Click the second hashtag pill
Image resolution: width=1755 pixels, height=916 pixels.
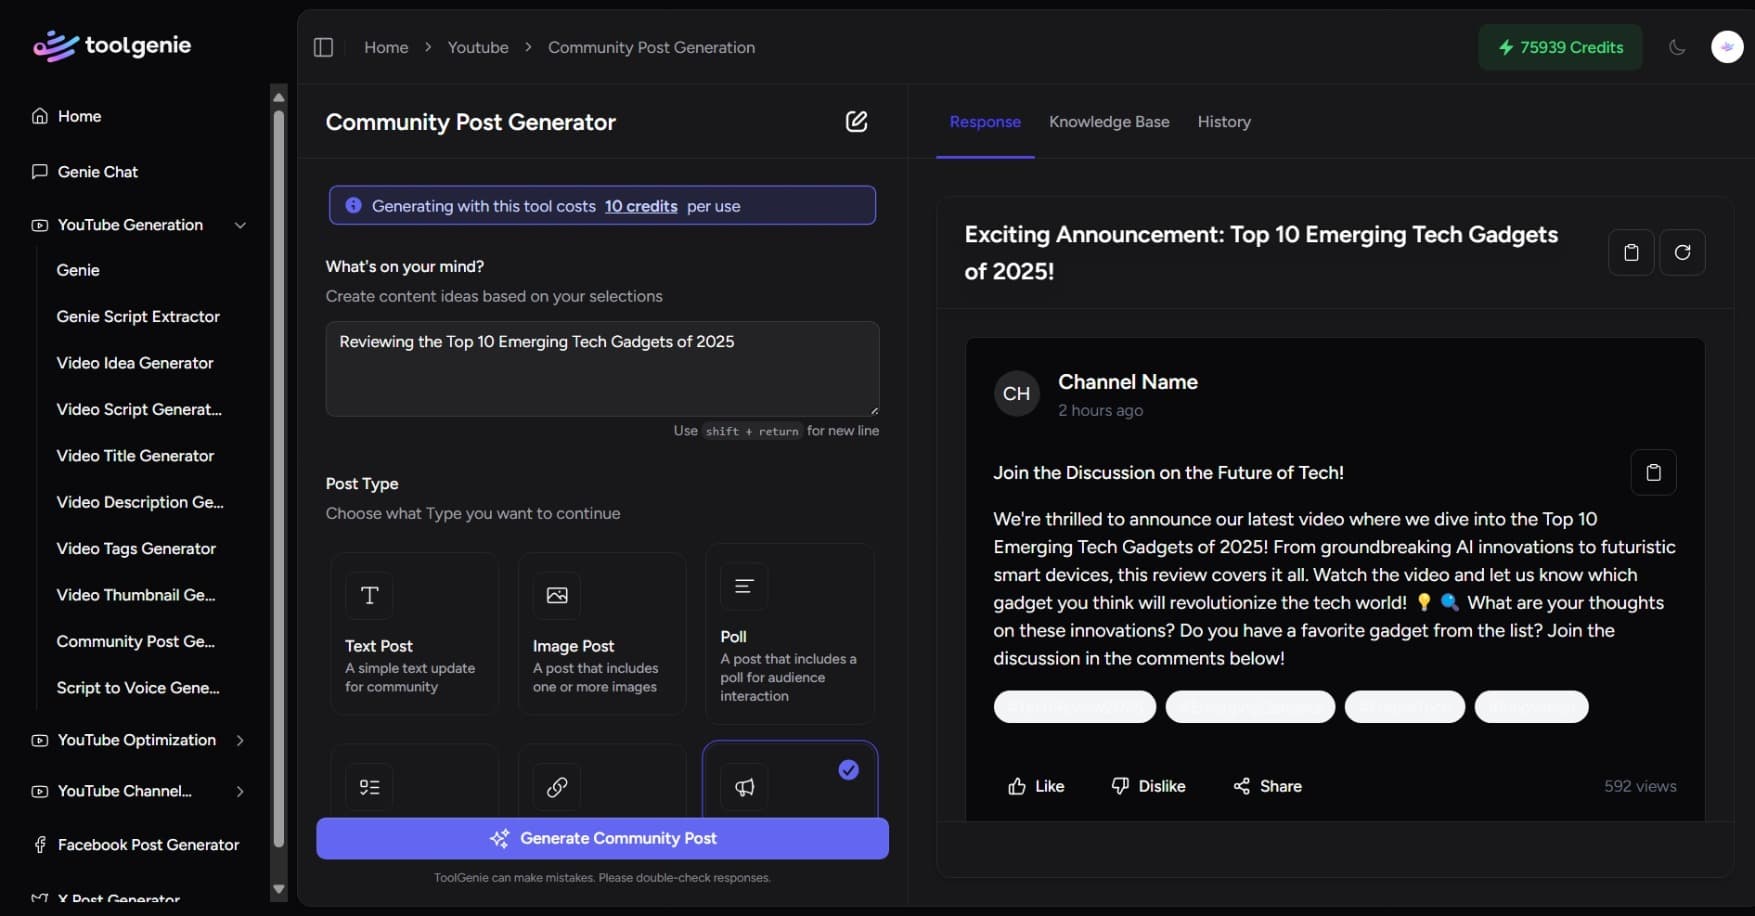point(1250,707)
